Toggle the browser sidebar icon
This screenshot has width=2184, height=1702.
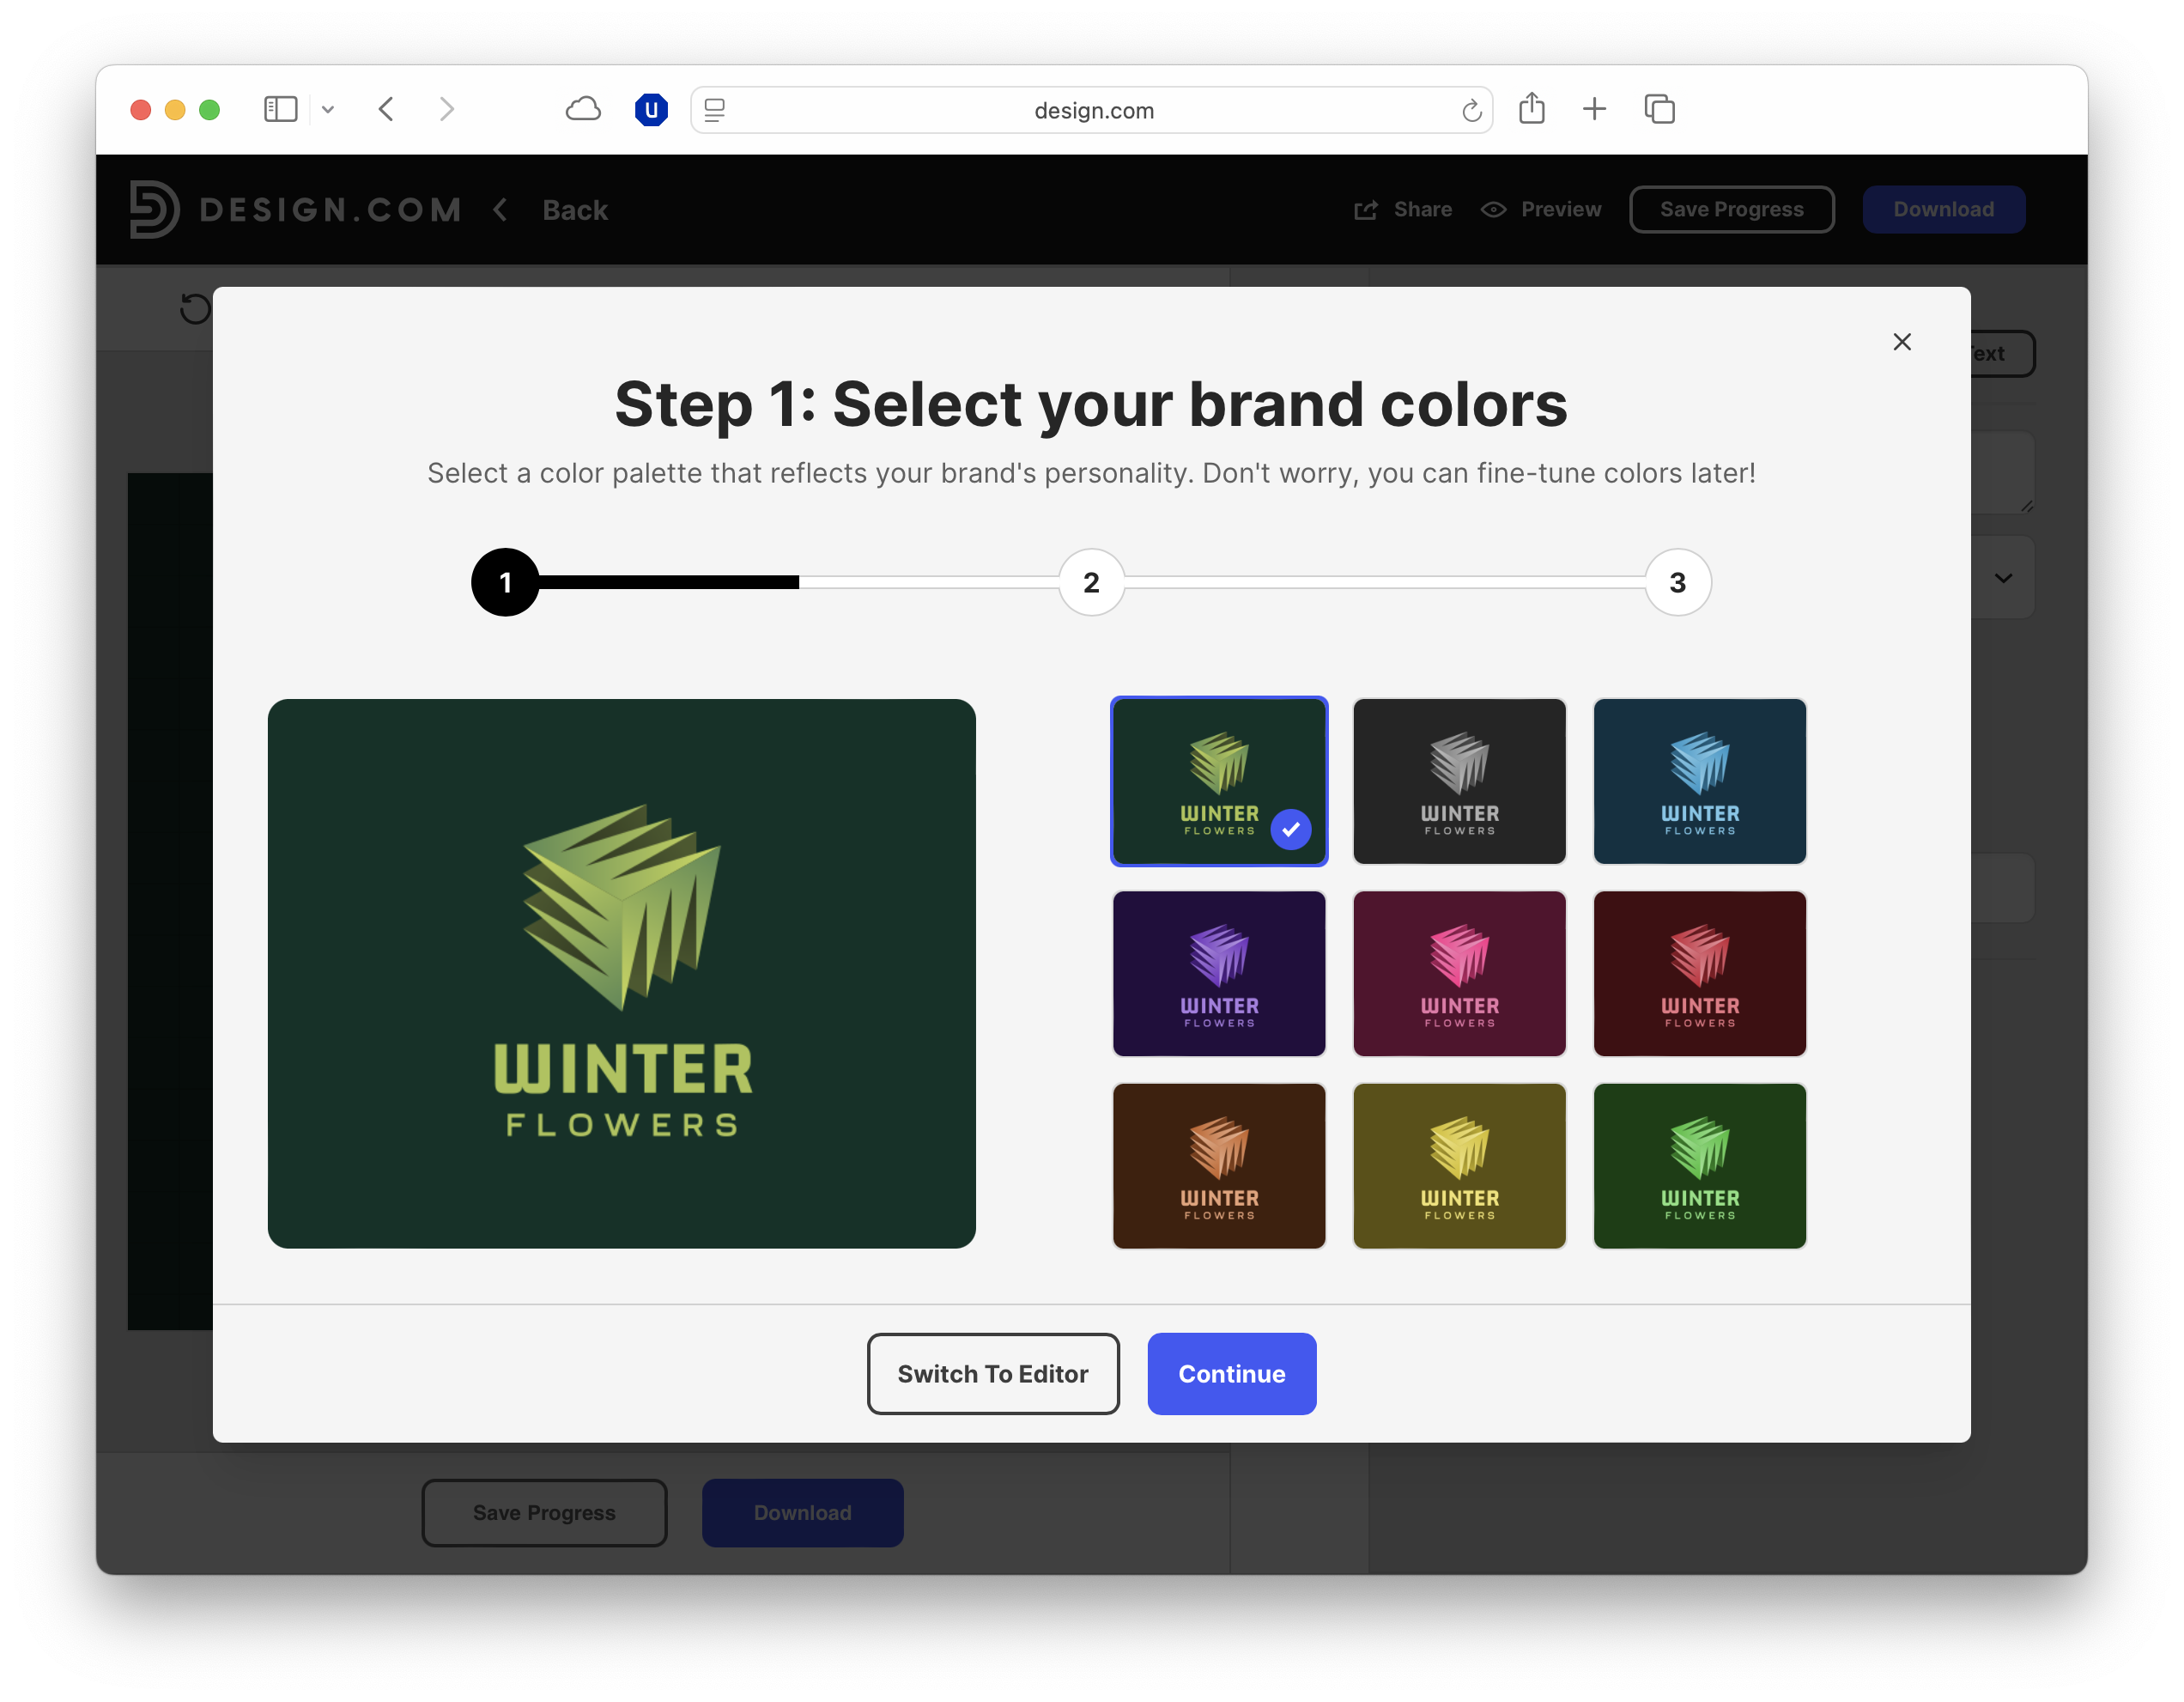click(x=281, y=110)
